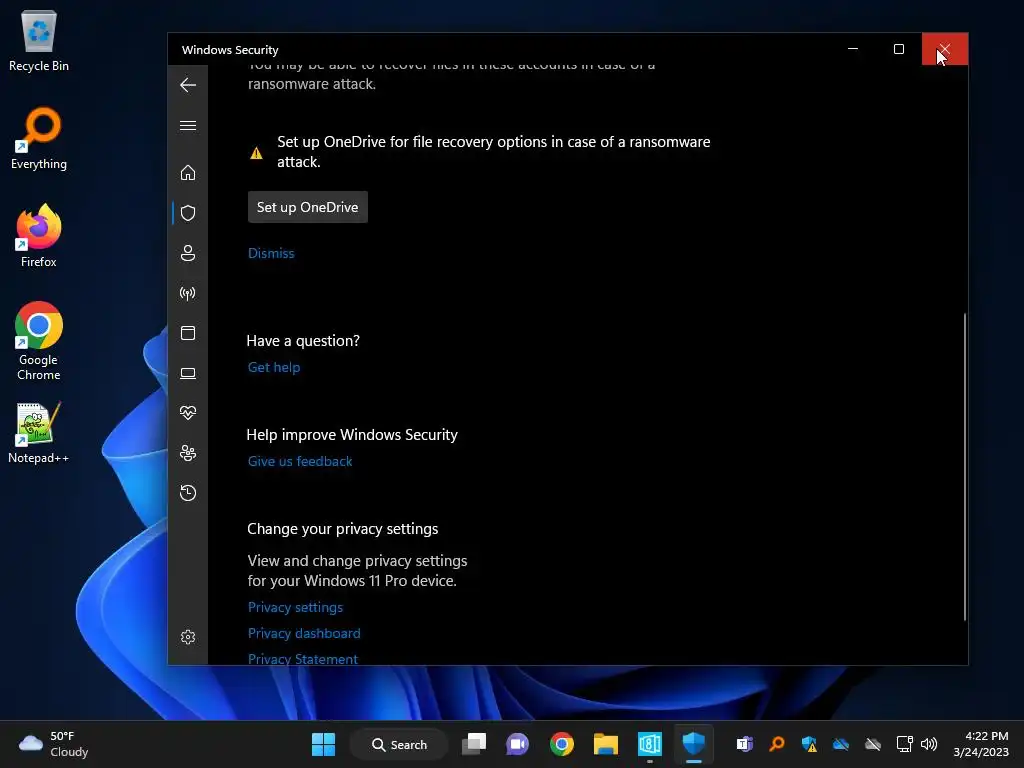Image resolution: width=1024 pixels, height=768 pixels.
Task: Click the grey OneDrive tray icon
Action: [x=873, y=744]
